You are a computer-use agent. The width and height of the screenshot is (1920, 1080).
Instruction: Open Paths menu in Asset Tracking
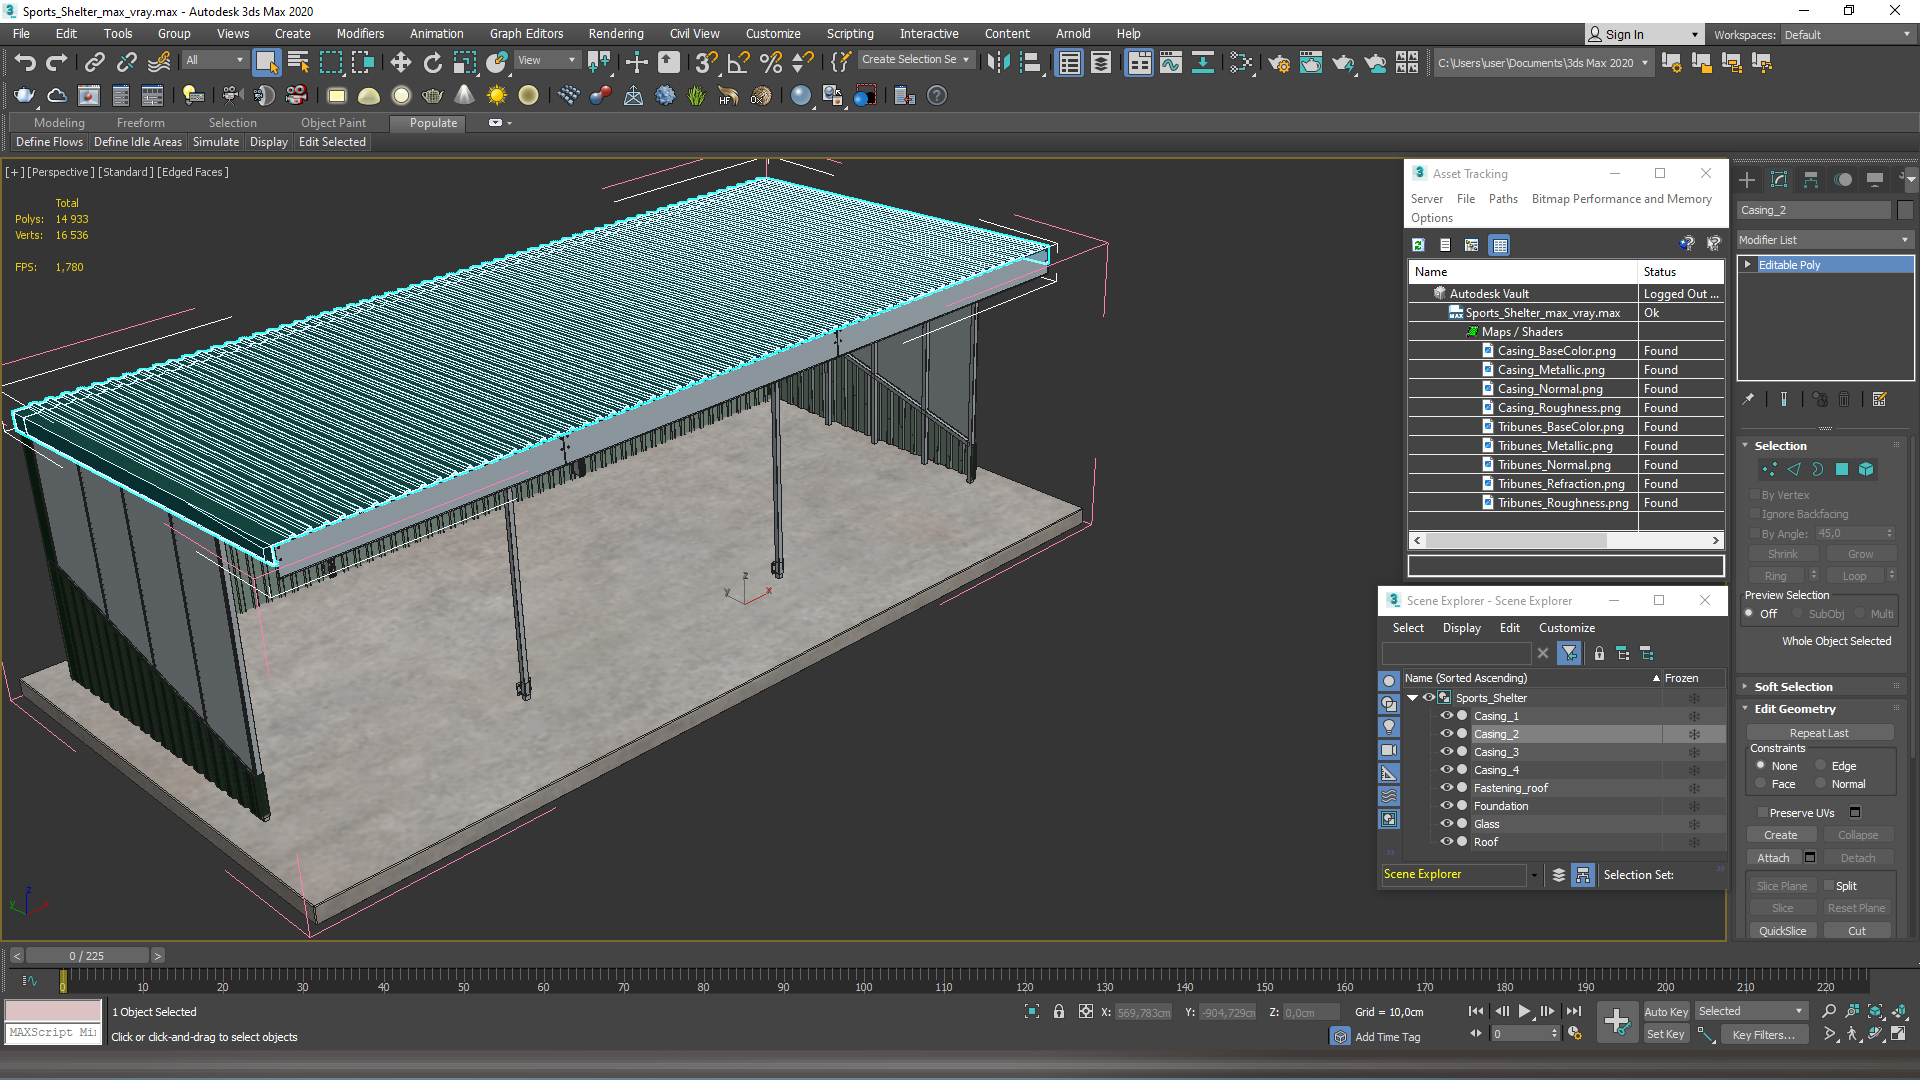[x=1503, y=199]
